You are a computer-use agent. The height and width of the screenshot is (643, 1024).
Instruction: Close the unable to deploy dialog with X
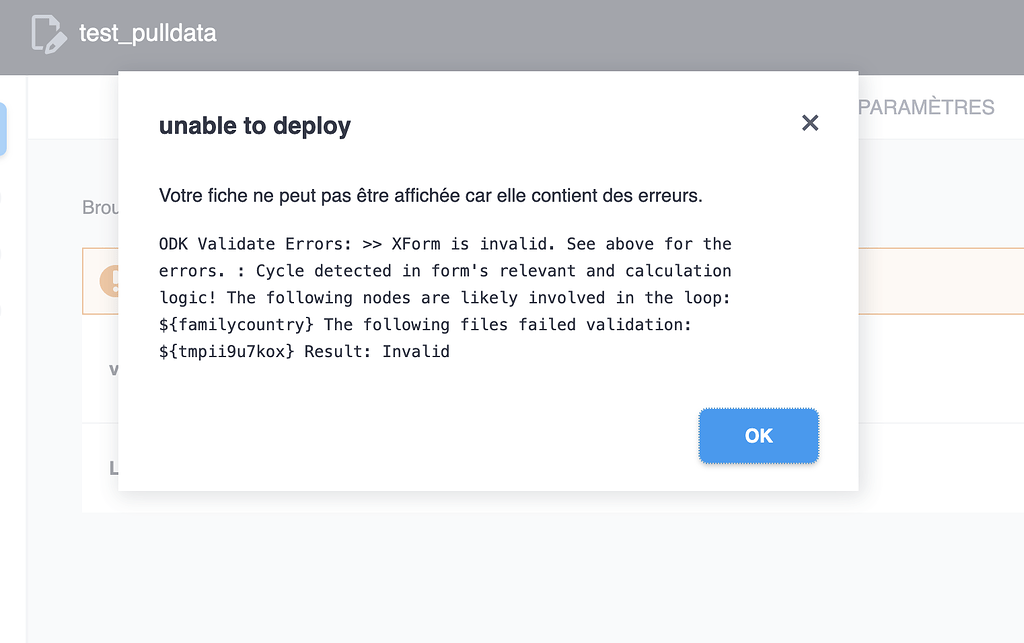(810, 123)
